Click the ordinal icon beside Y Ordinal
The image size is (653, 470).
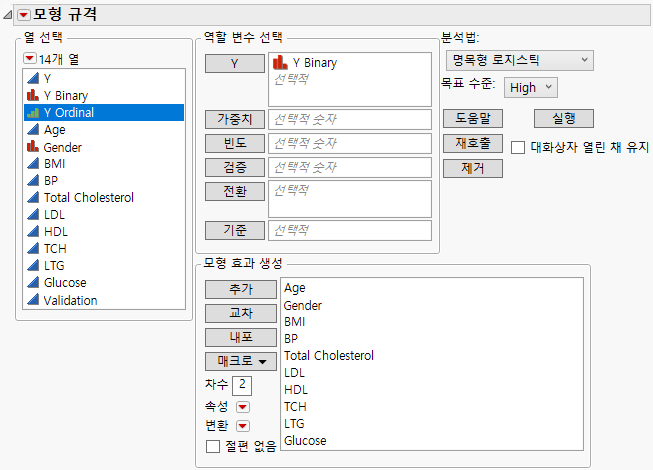[x=33, y=112]
